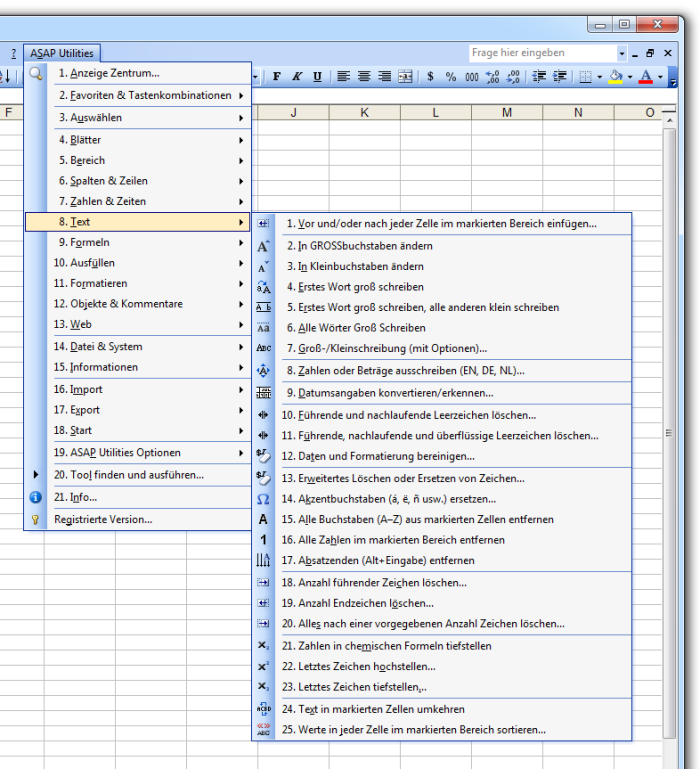The width and height of the screenshot is (700, 769).
Task: Open the Frage hier eingeben dropdown arrow
Action: coord(622,53)
